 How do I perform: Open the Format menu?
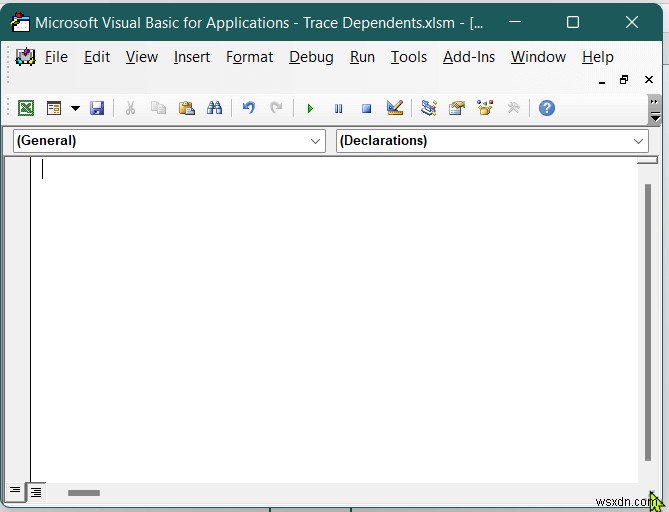pyautogui.click(x=249, y=57)
